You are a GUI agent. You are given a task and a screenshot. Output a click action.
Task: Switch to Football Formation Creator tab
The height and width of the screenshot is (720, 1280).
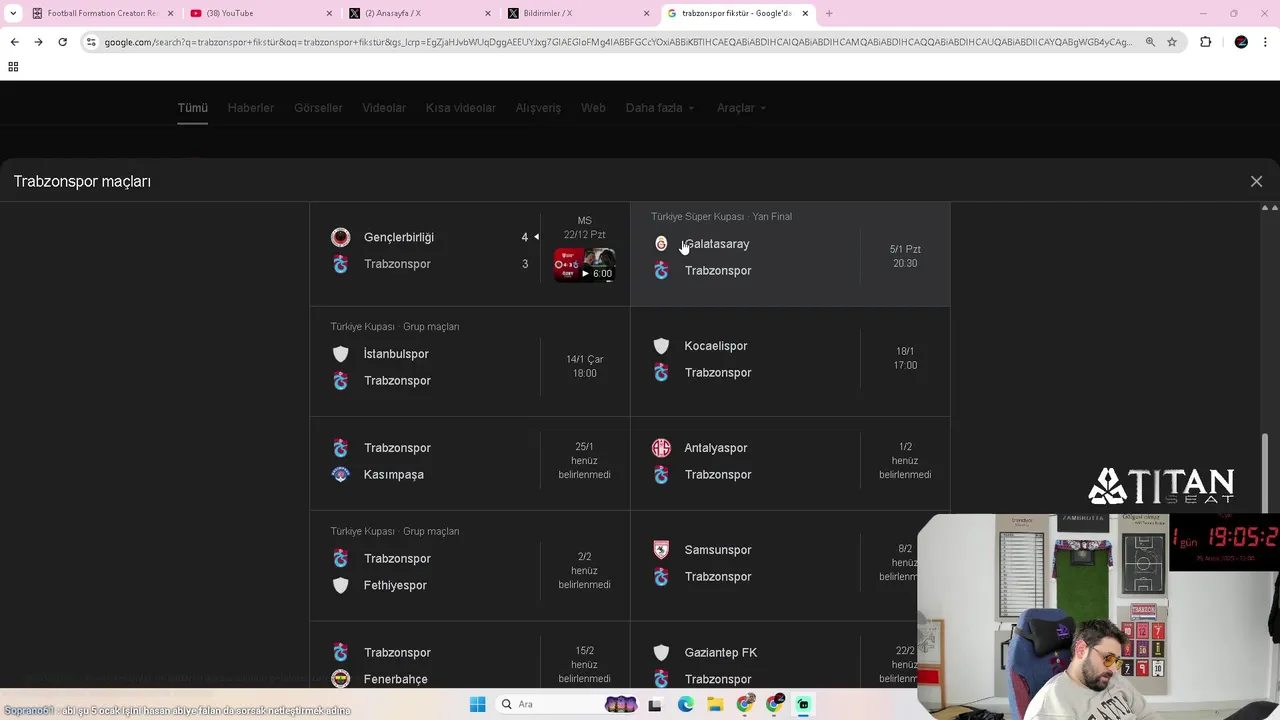(102, 13)
